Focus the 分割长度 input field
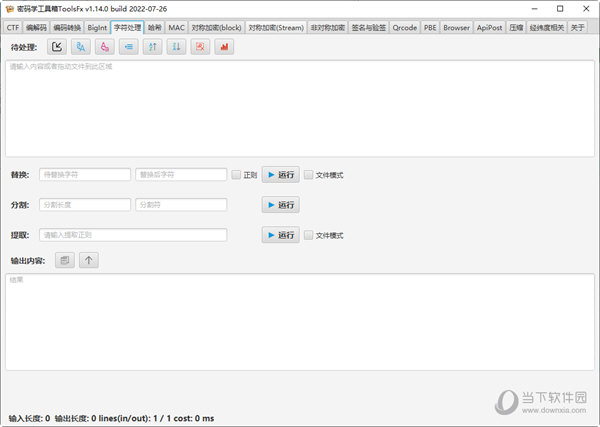 point(85,205)
